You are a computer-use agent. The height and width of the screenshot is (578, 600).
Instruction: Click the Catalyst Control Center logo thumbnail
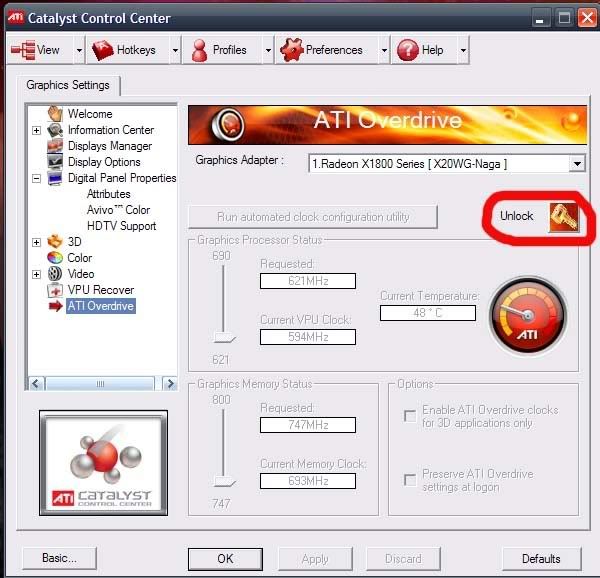point(103,463)
